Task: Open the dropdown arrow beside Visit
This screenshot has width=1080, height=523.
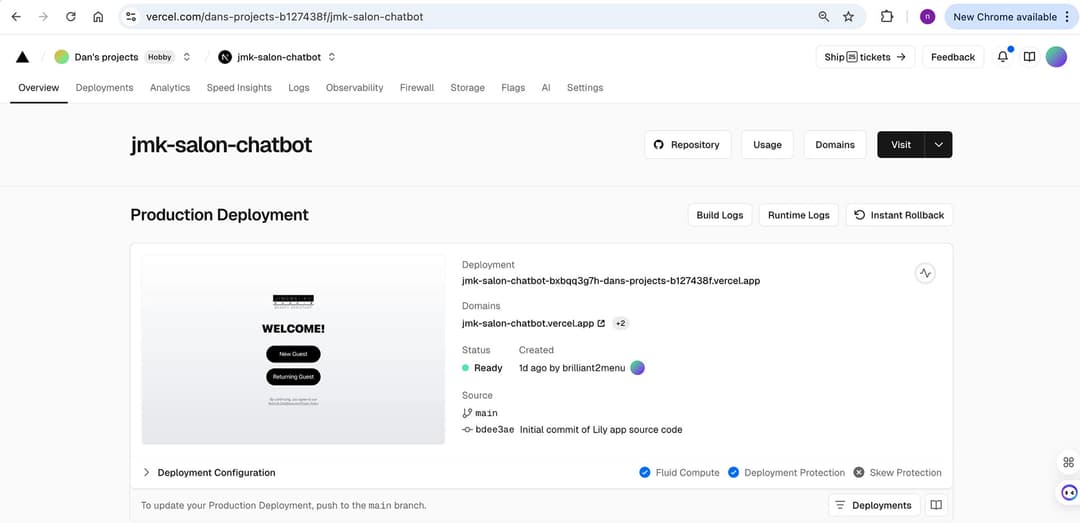Action: [938, 145]
